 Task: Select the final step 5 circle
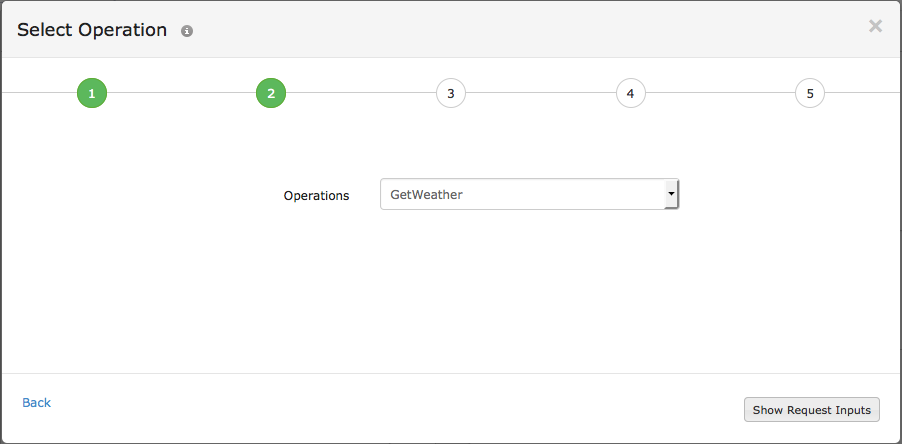(x=810, y=94)
